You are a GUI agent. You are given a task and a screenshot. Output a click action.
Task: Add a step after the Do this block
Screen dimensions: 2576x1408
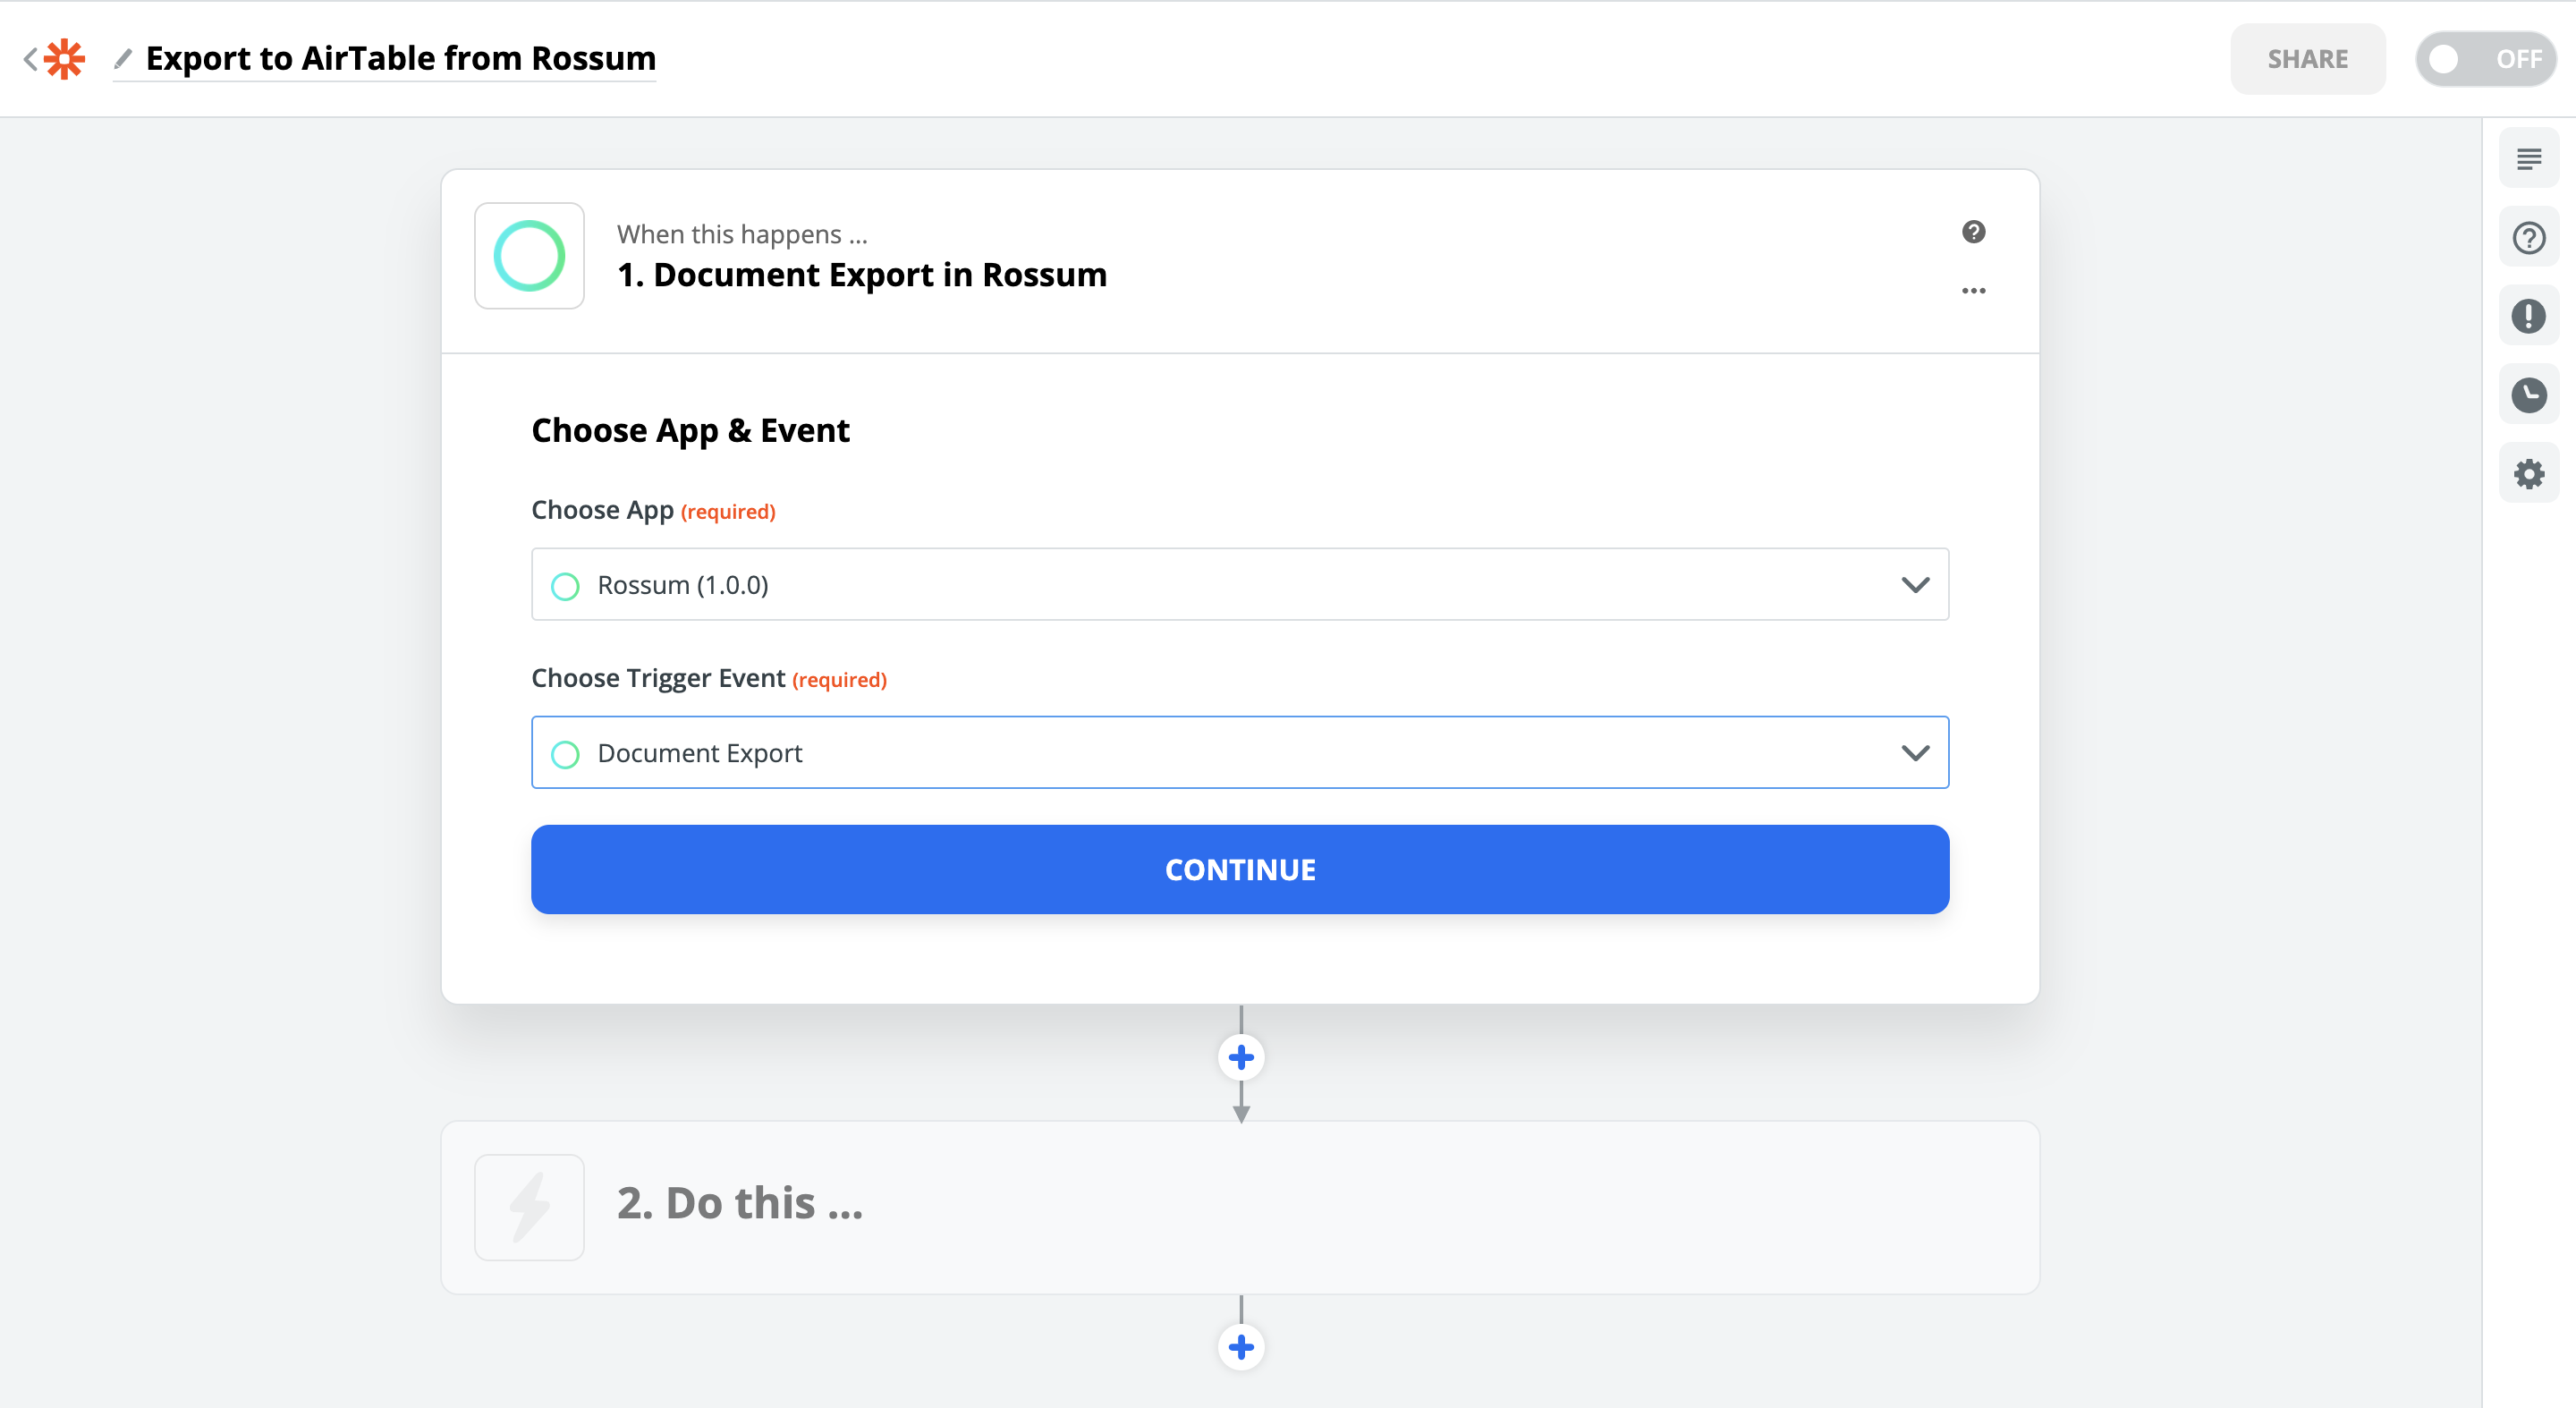pos(1241,1347)
